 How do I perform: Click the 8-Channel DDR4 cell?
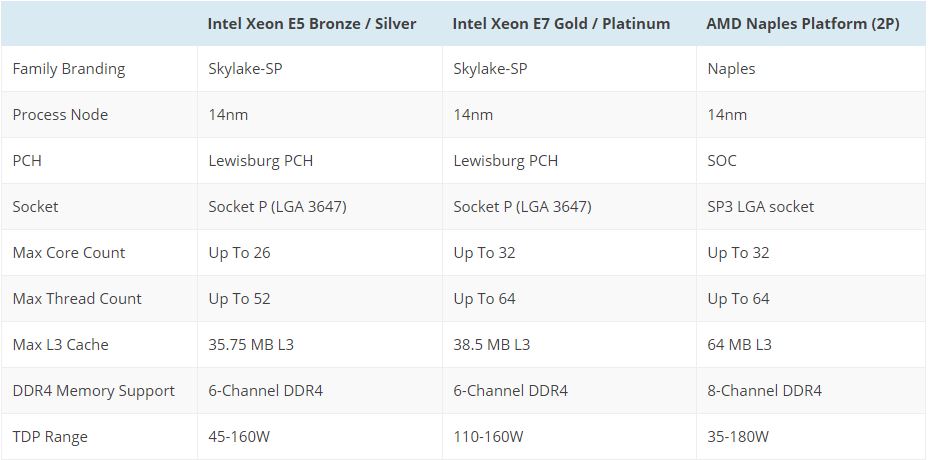764,391
